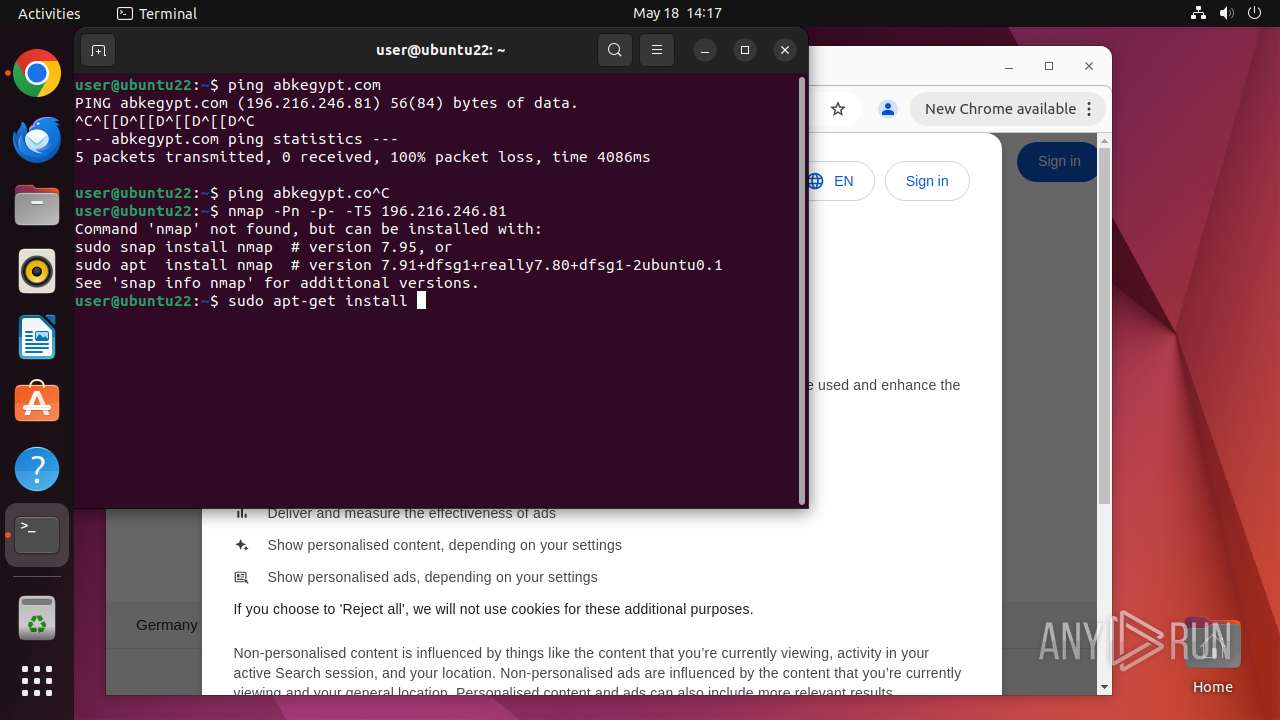Click the volume icon in the top bar
The width and height of the screenshot is (1280, 720).
1227,13
